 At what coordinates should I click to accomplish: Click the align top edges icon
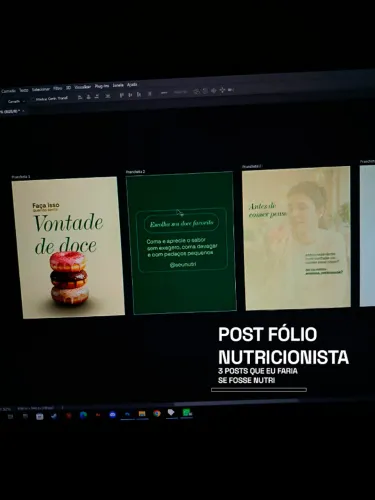coord(122,95)
